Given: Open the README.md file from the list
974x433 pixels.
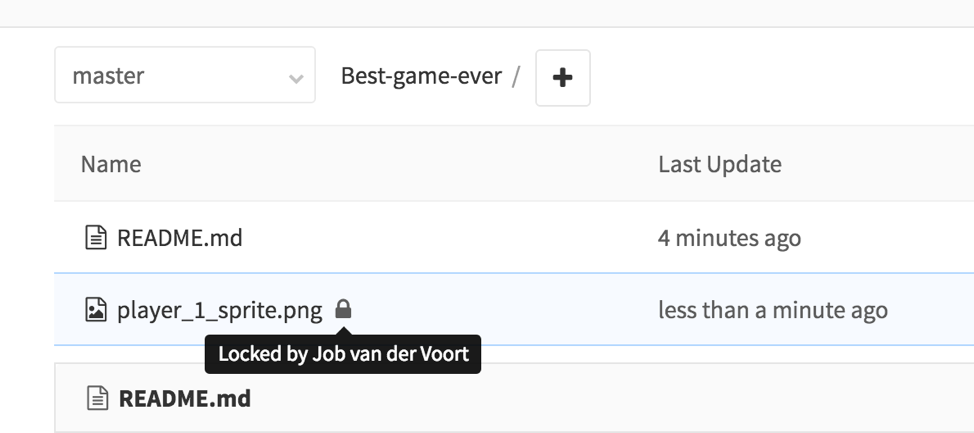Looking at the screenshot, I should click(x=179, y=238).
